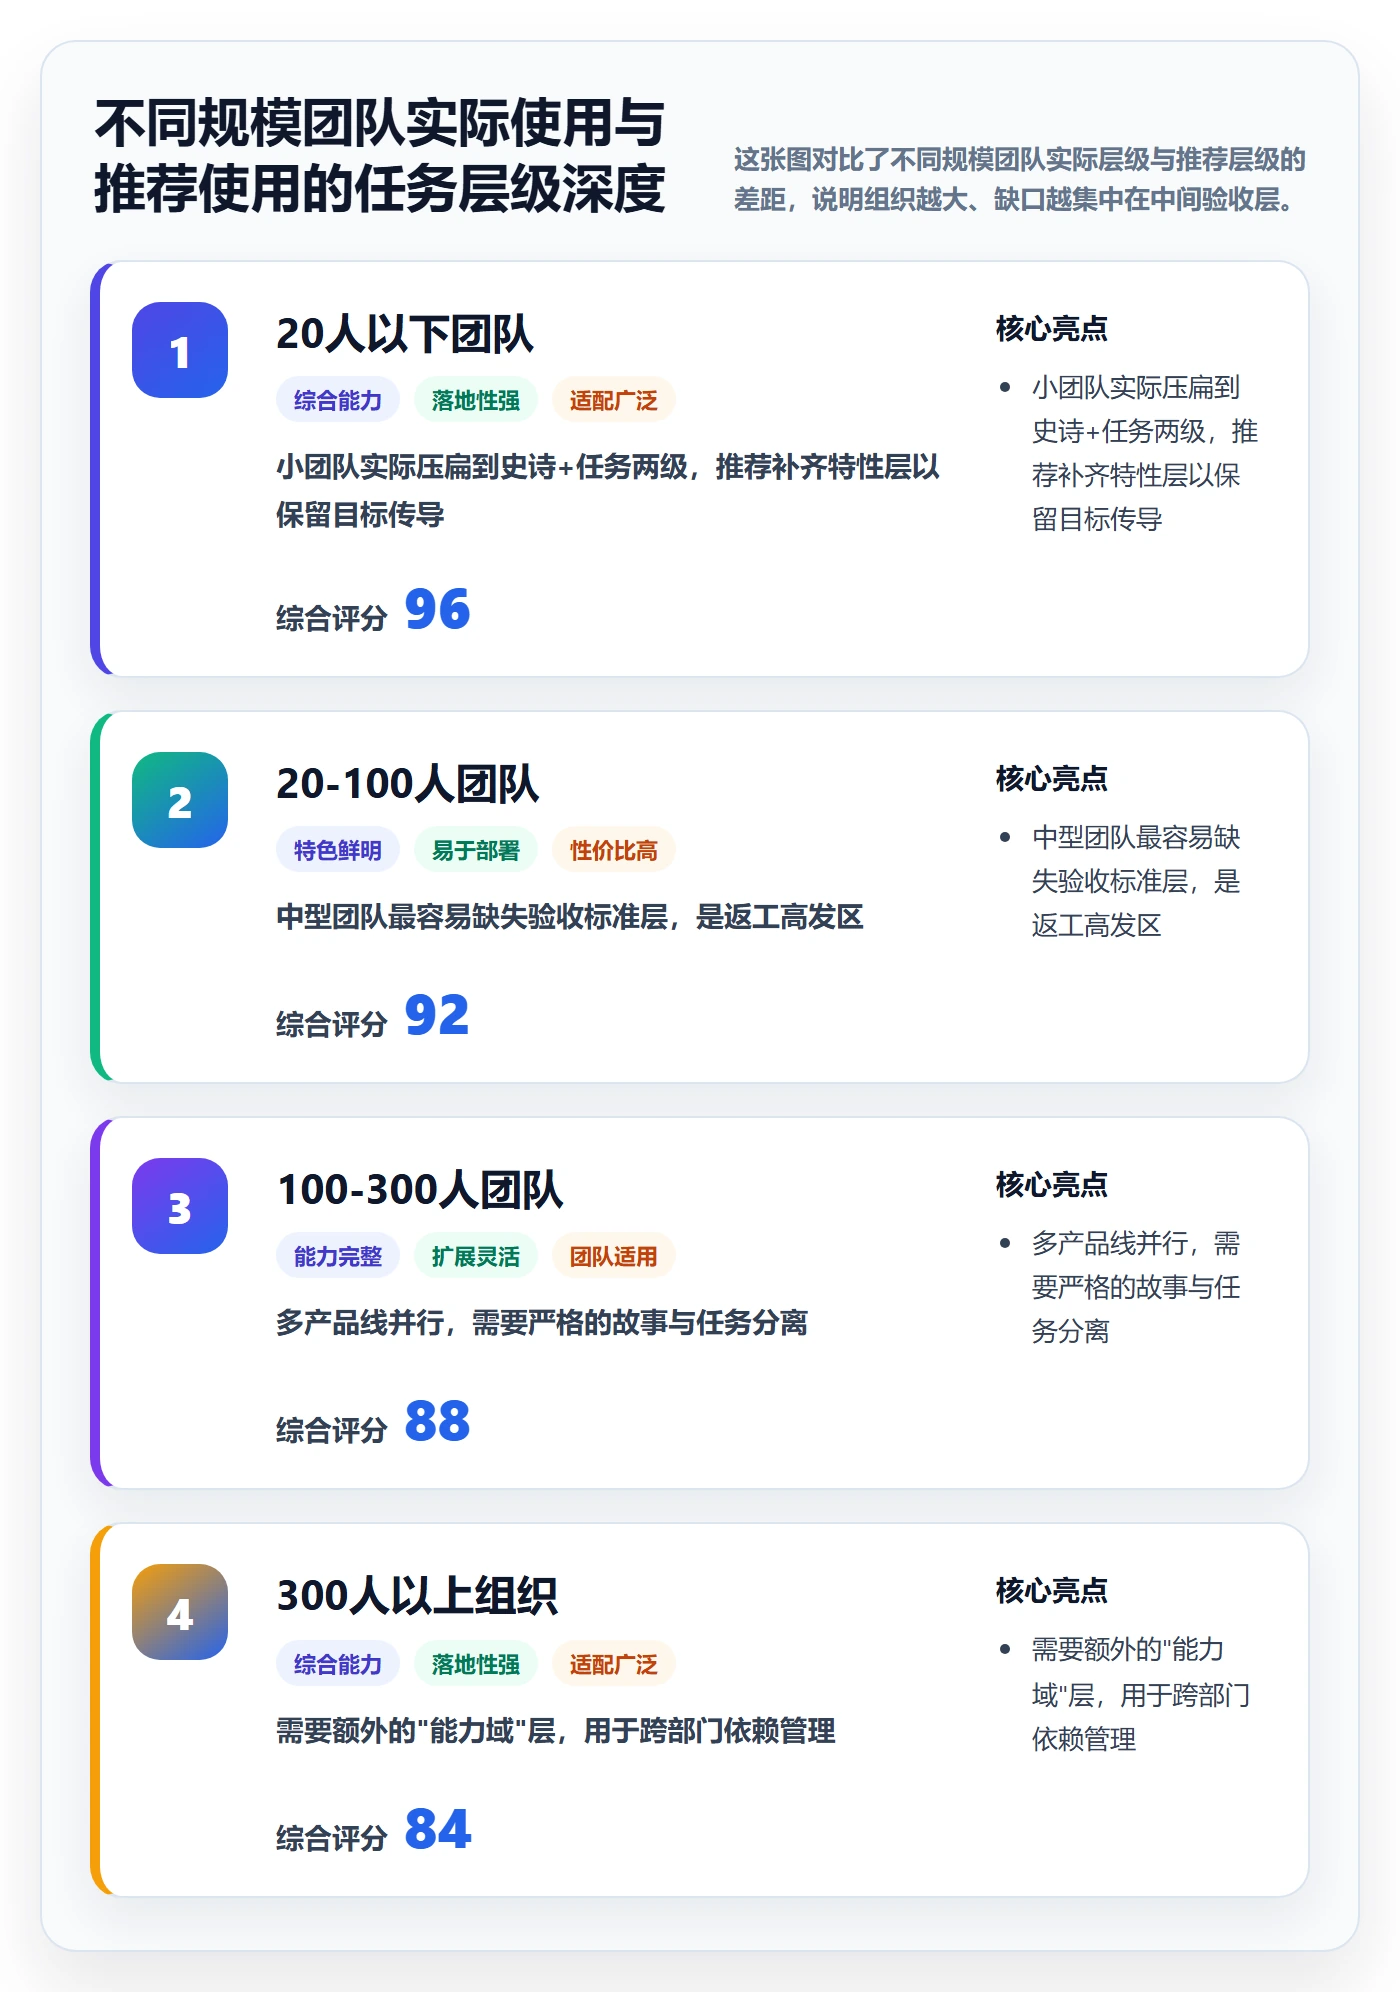Select the 20-100人团队 card title
The image size is (1400, 1992).
[x=408, y=784]
